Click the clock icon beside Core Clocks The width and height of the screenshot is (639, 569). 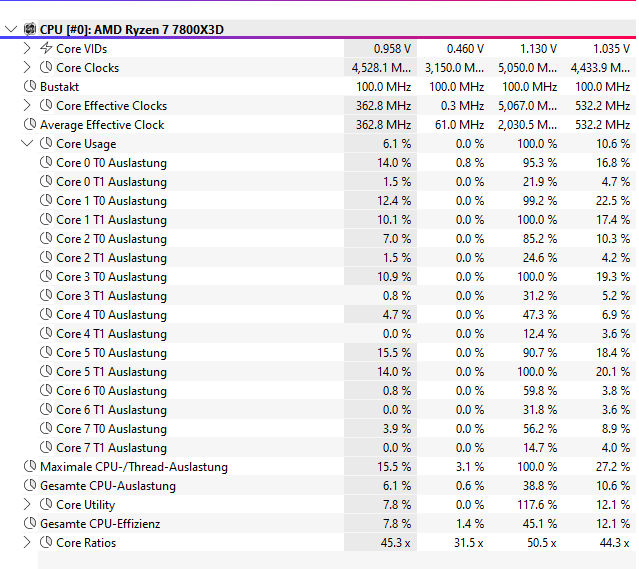pos(46,67)
